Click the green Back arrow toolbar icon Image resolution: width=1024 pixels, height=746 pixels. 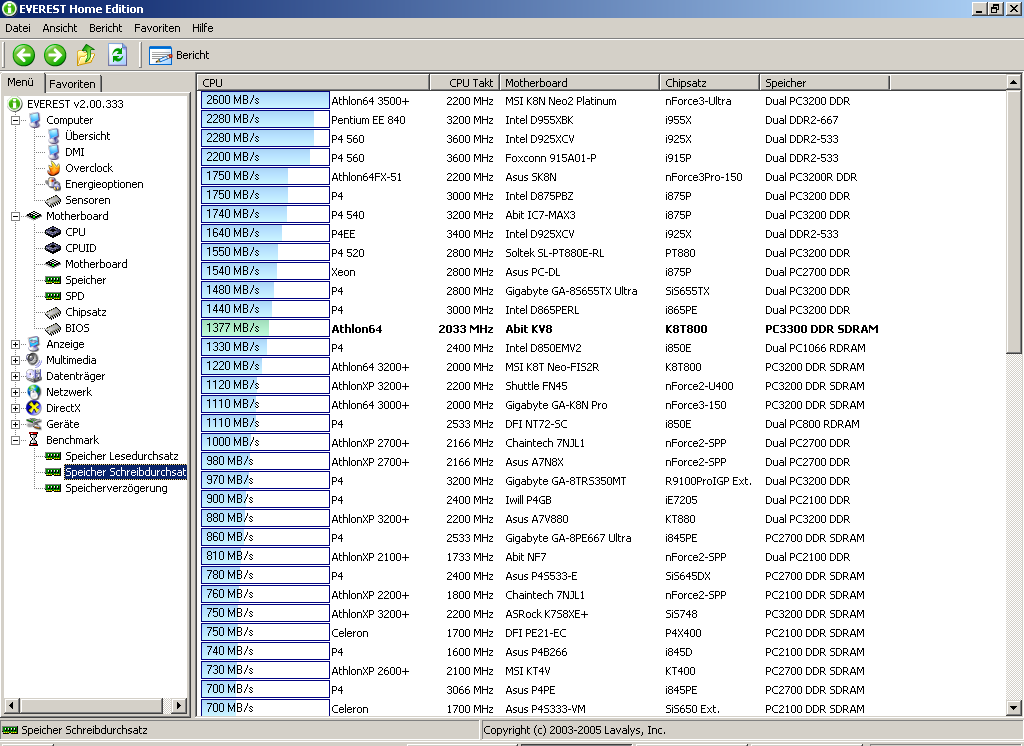[24, 55]
